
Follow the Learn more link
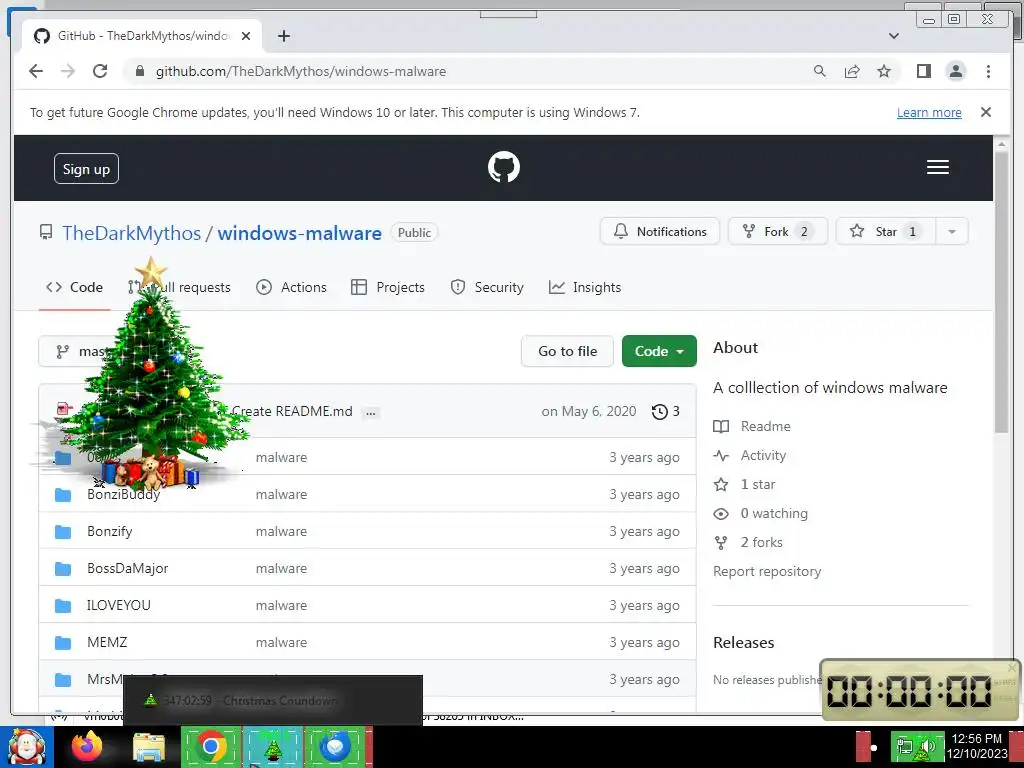tap(929, 112)
